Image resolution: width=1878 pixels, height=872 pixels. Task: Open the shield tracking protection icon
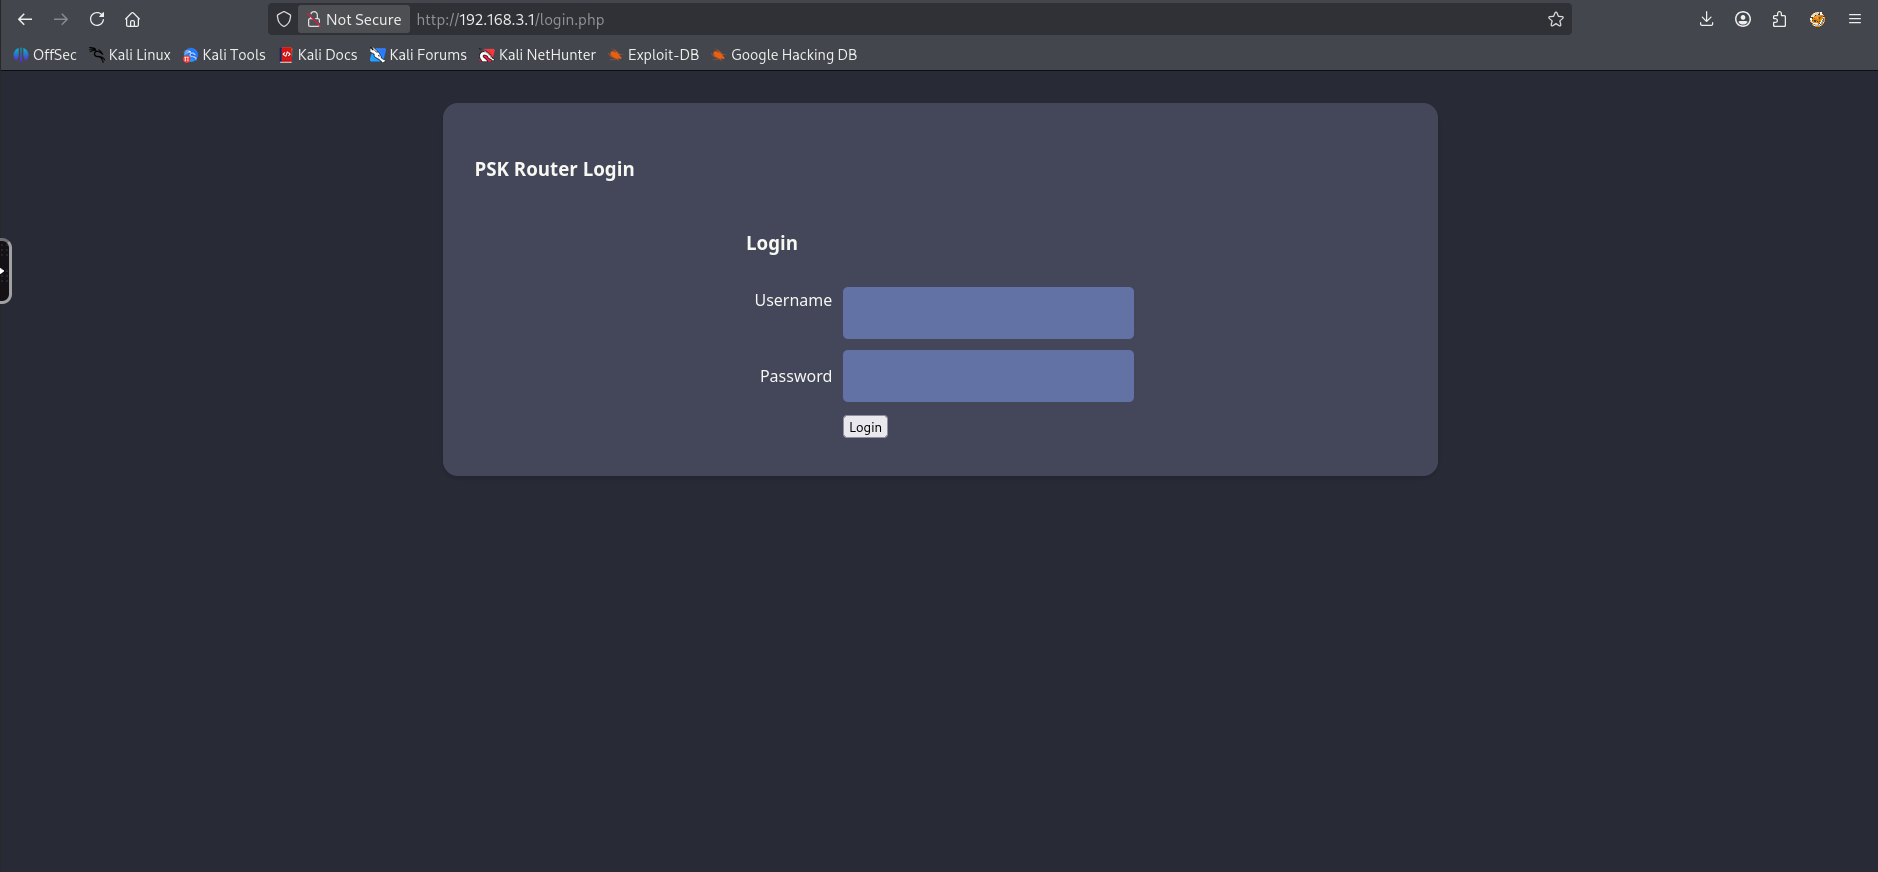pos(284,19)
